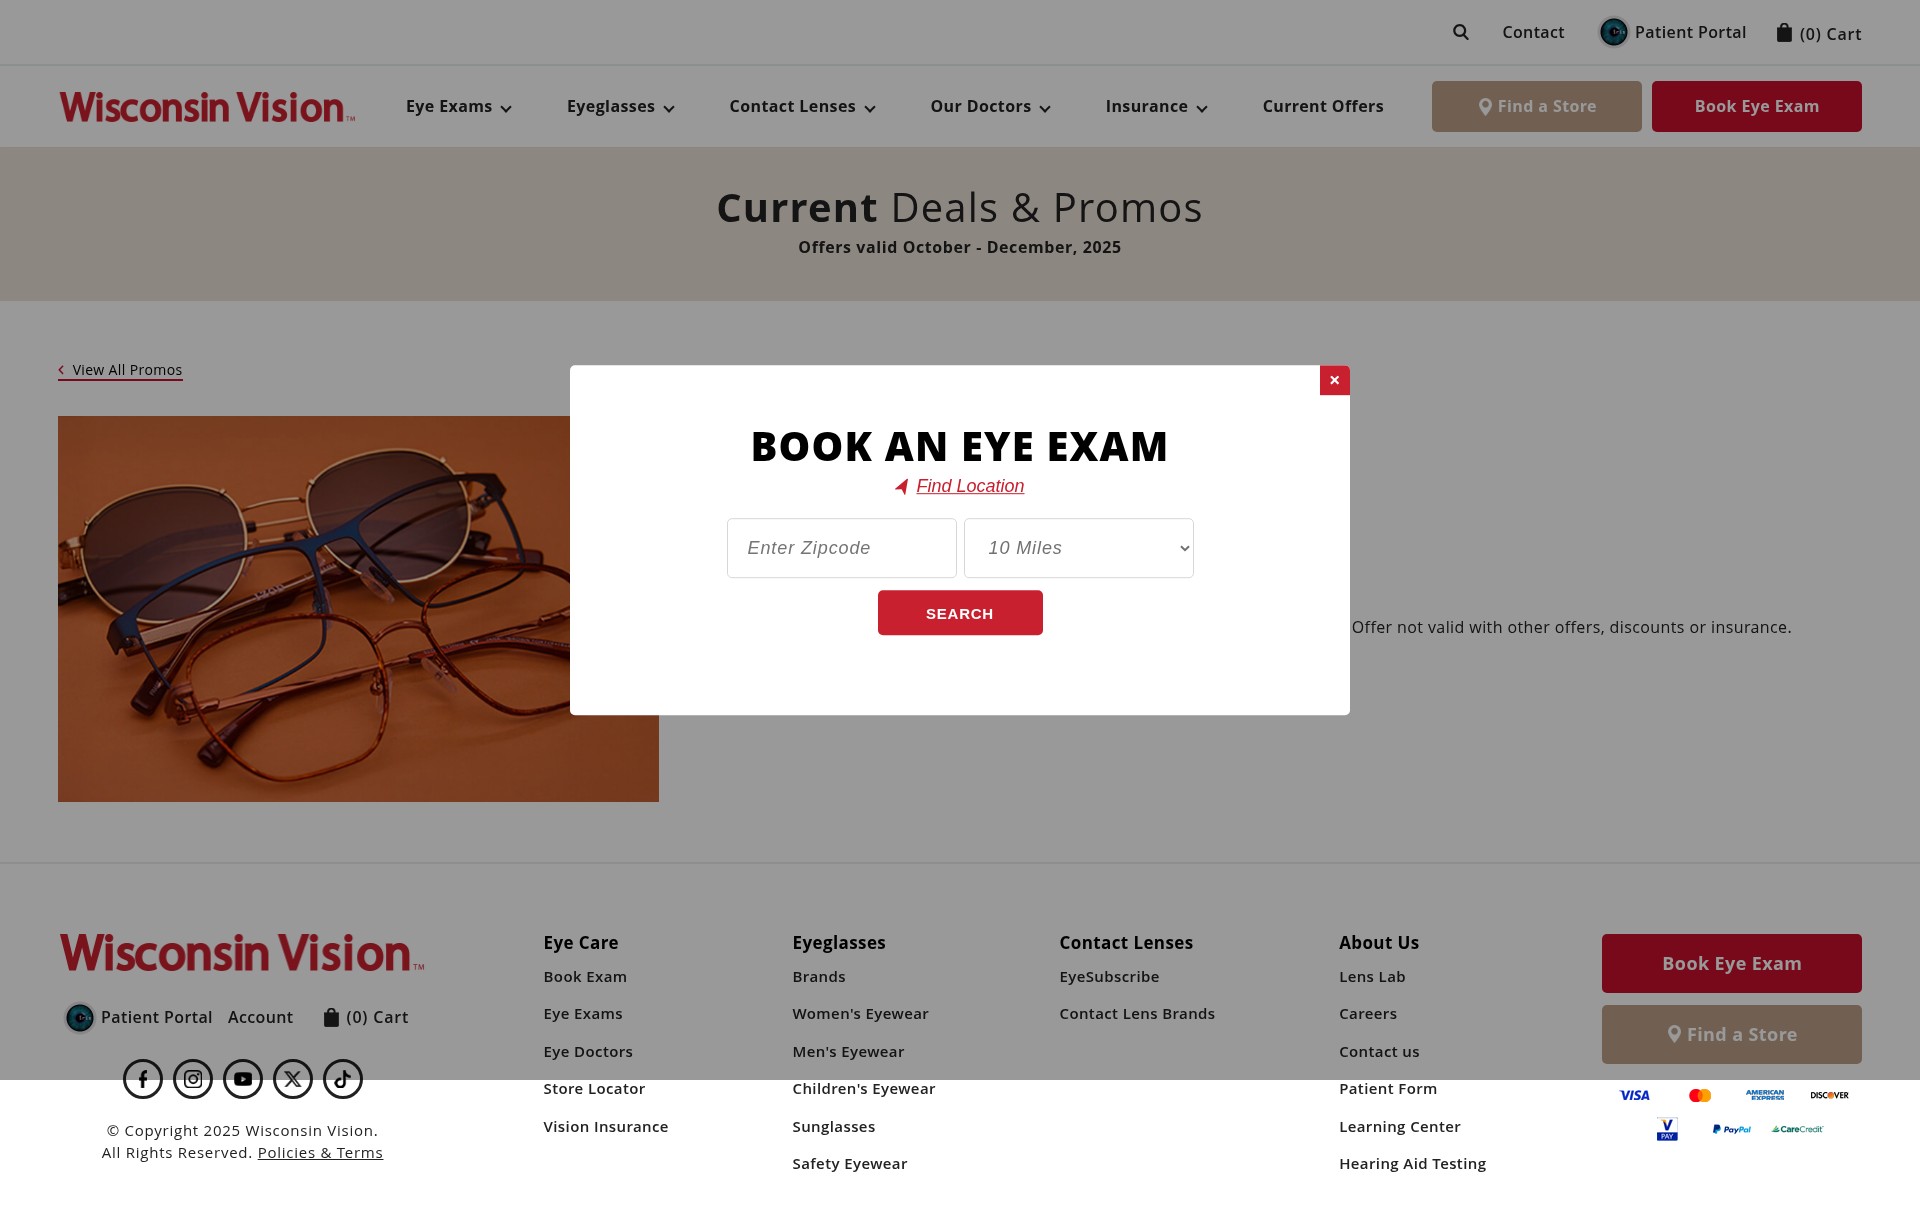The width and height of the screenshot is (1920, 1216).
Task: Click the Visa payment logo
Action: (1635, 1095)
